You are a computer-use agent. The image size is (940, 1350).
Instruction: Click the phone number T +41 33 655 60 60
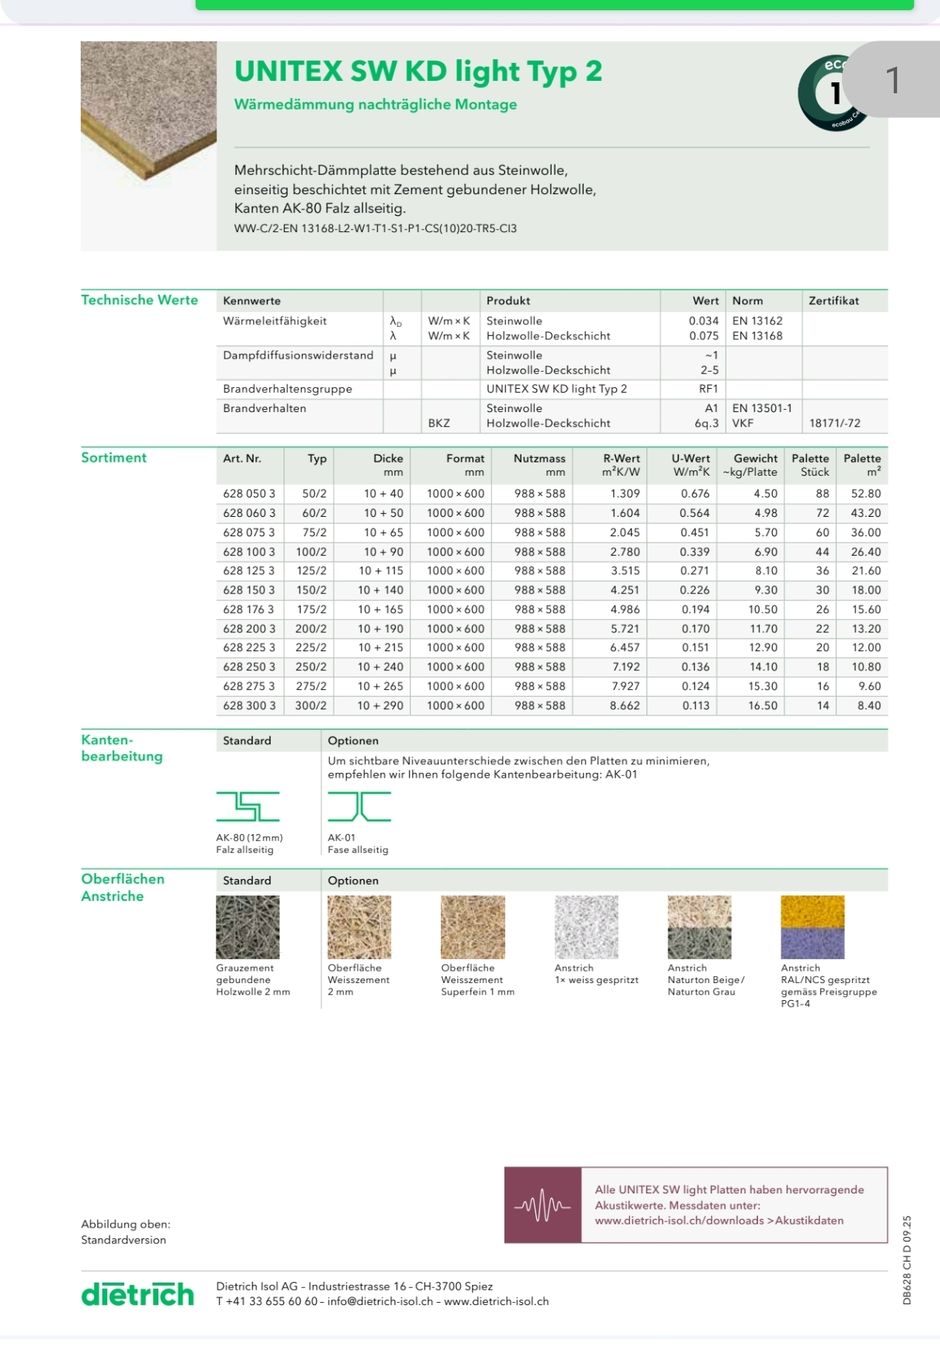[267, 1301]
